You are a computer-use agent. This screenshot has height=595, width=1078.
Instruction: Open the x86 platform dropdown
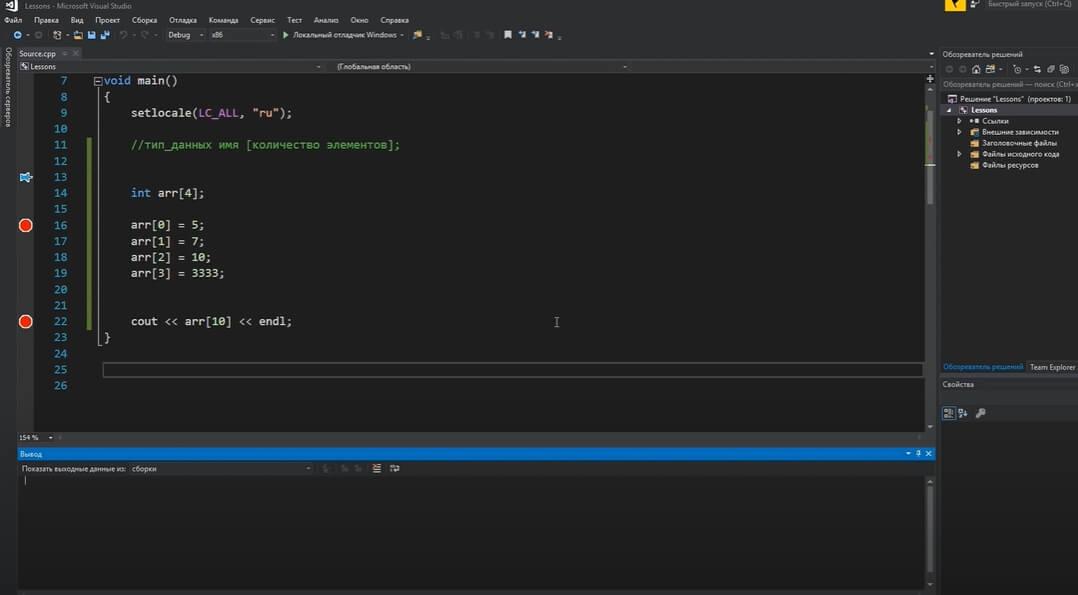(x=243, y=35)
